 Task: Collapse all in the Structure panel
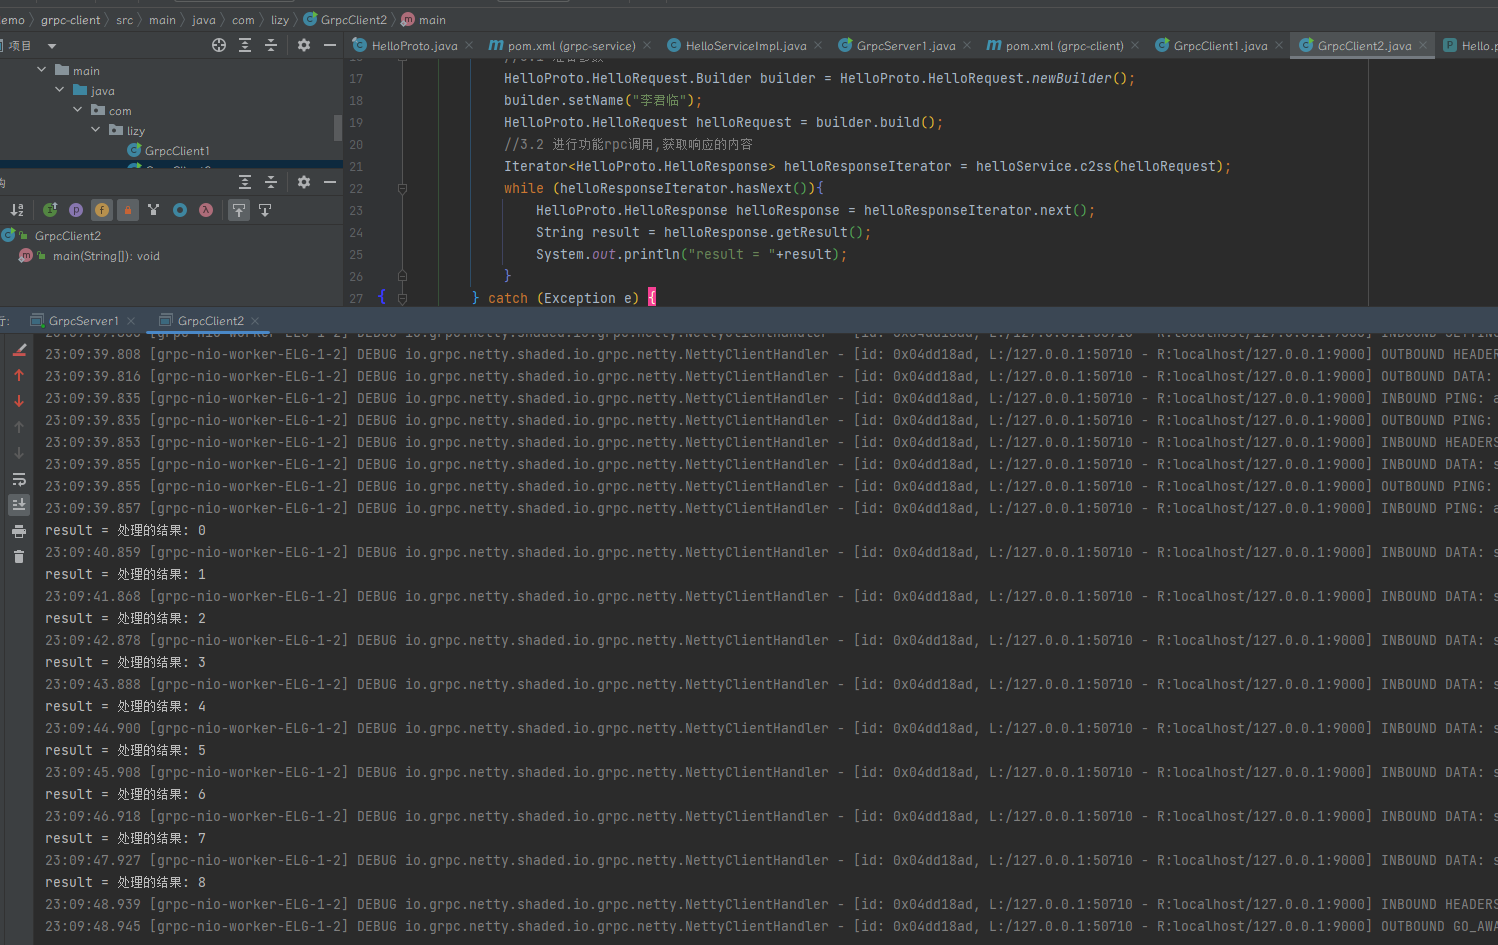(x=271, y=182)
